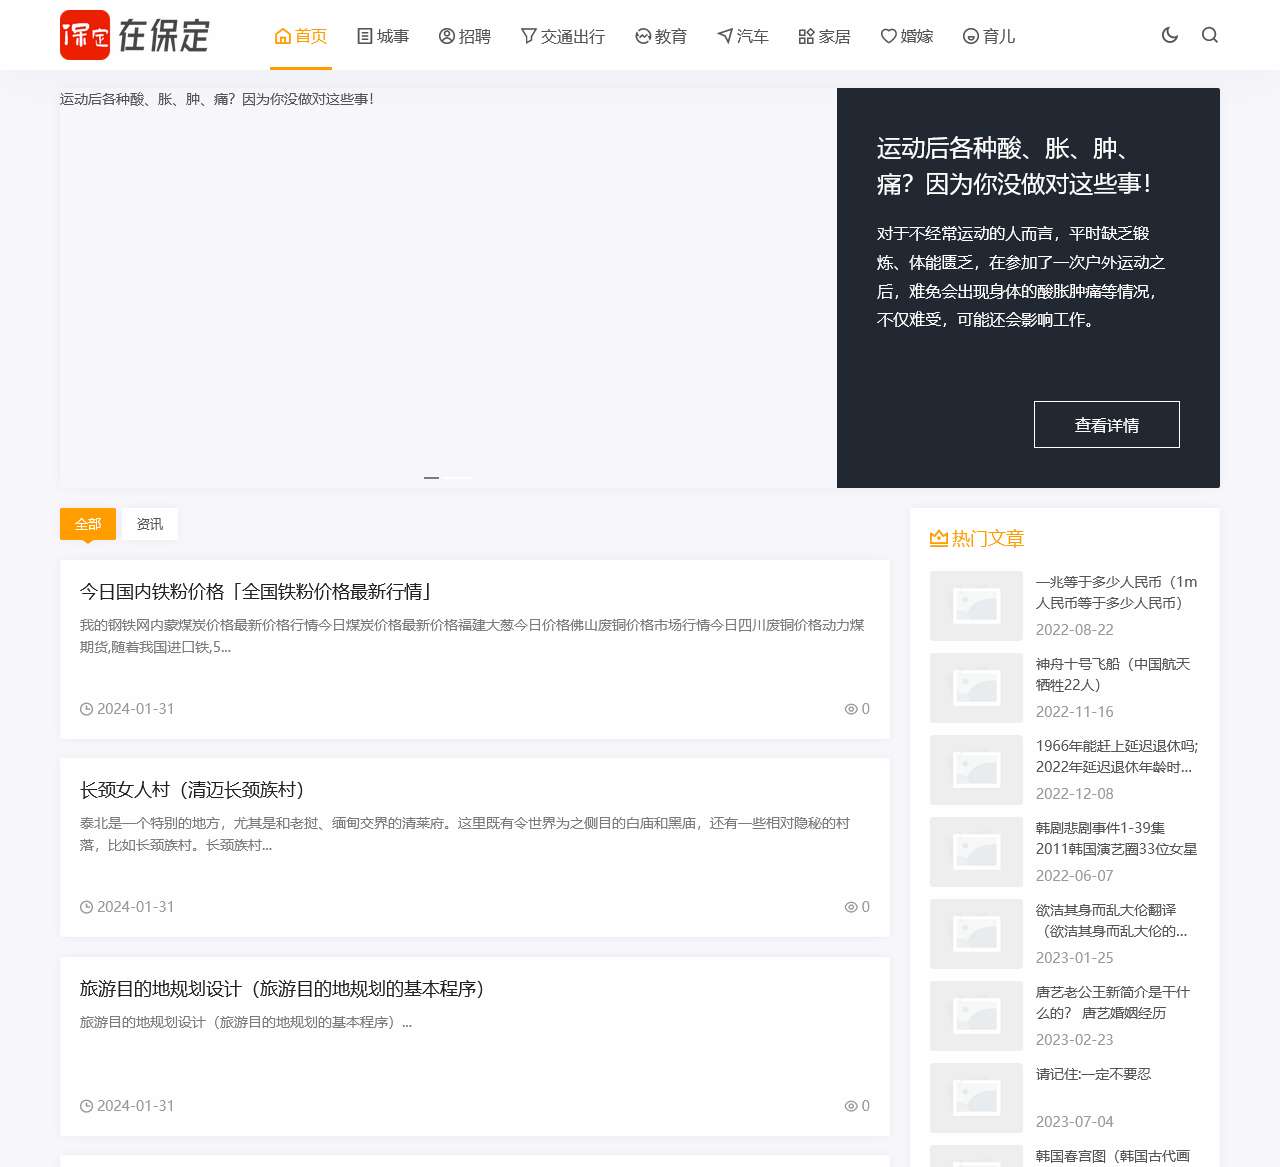Screen dimensions: 1280x1167
Task: Click the search magnifier icon
Action: 1210,35
